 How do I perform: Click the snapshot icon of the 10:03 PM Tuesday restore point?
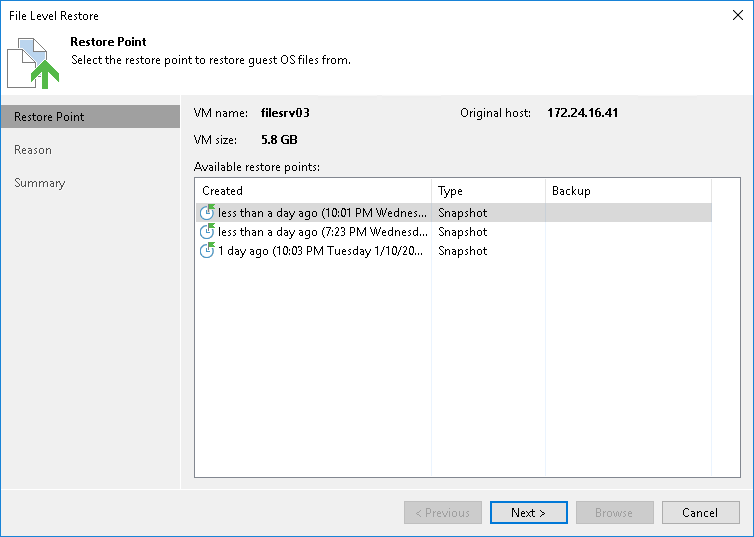(x=207, y=250)
